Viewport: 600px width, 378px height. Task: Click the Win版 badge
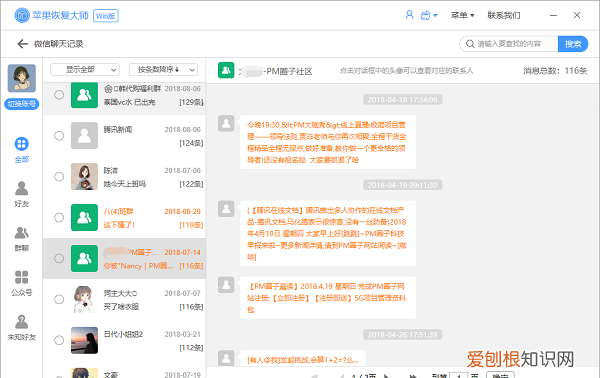click(x=106, y=16)
